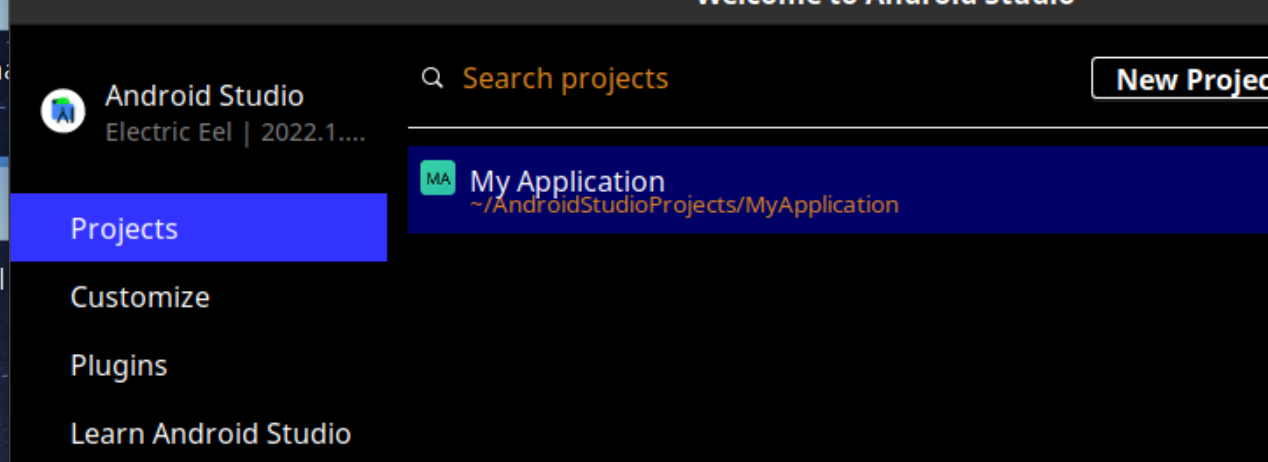Image resolution: width=1268 pixels, height=462 pixels.
Task: Click the ~/AndroidStudioProjects/MyApplication path text
Action: (684, 205)
